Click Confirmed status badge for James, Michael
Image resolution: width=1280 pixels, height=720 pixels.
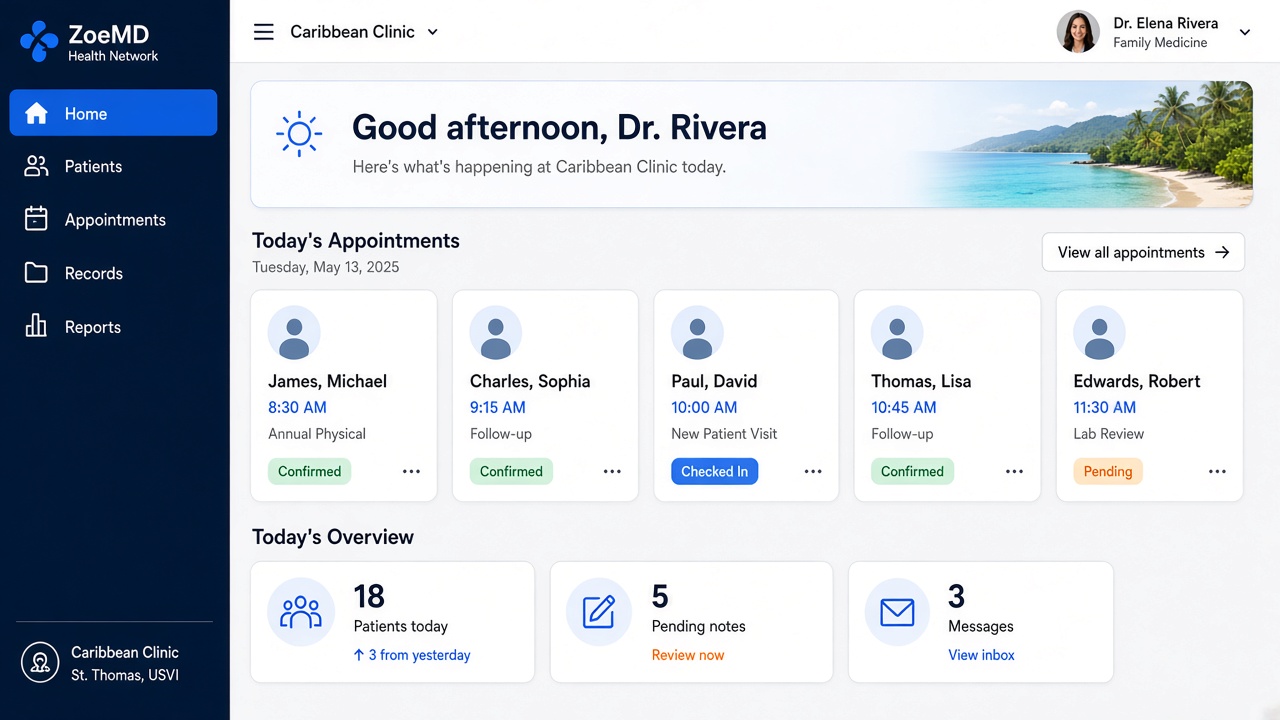coord(309,472)
